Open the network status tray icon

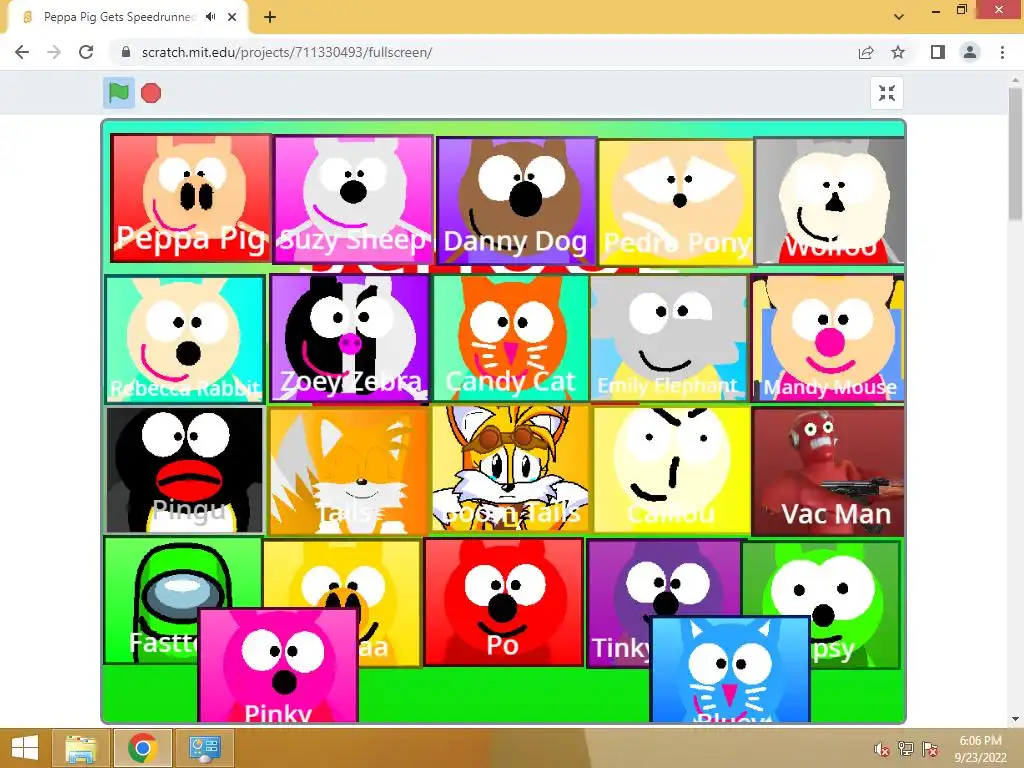(x=906, y=749)
